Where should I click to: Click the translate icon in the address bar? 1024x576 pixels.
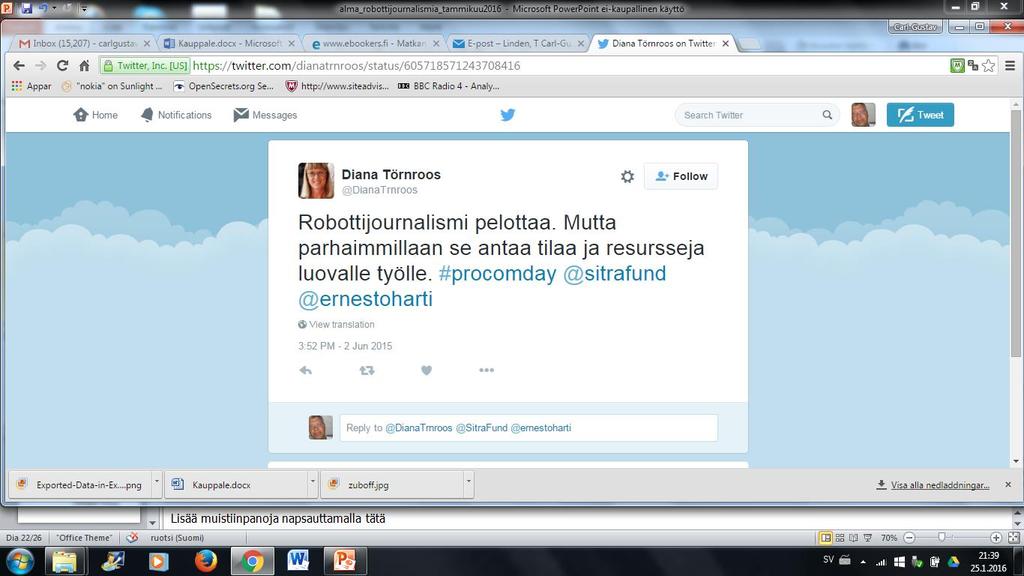tap(973, 65)
